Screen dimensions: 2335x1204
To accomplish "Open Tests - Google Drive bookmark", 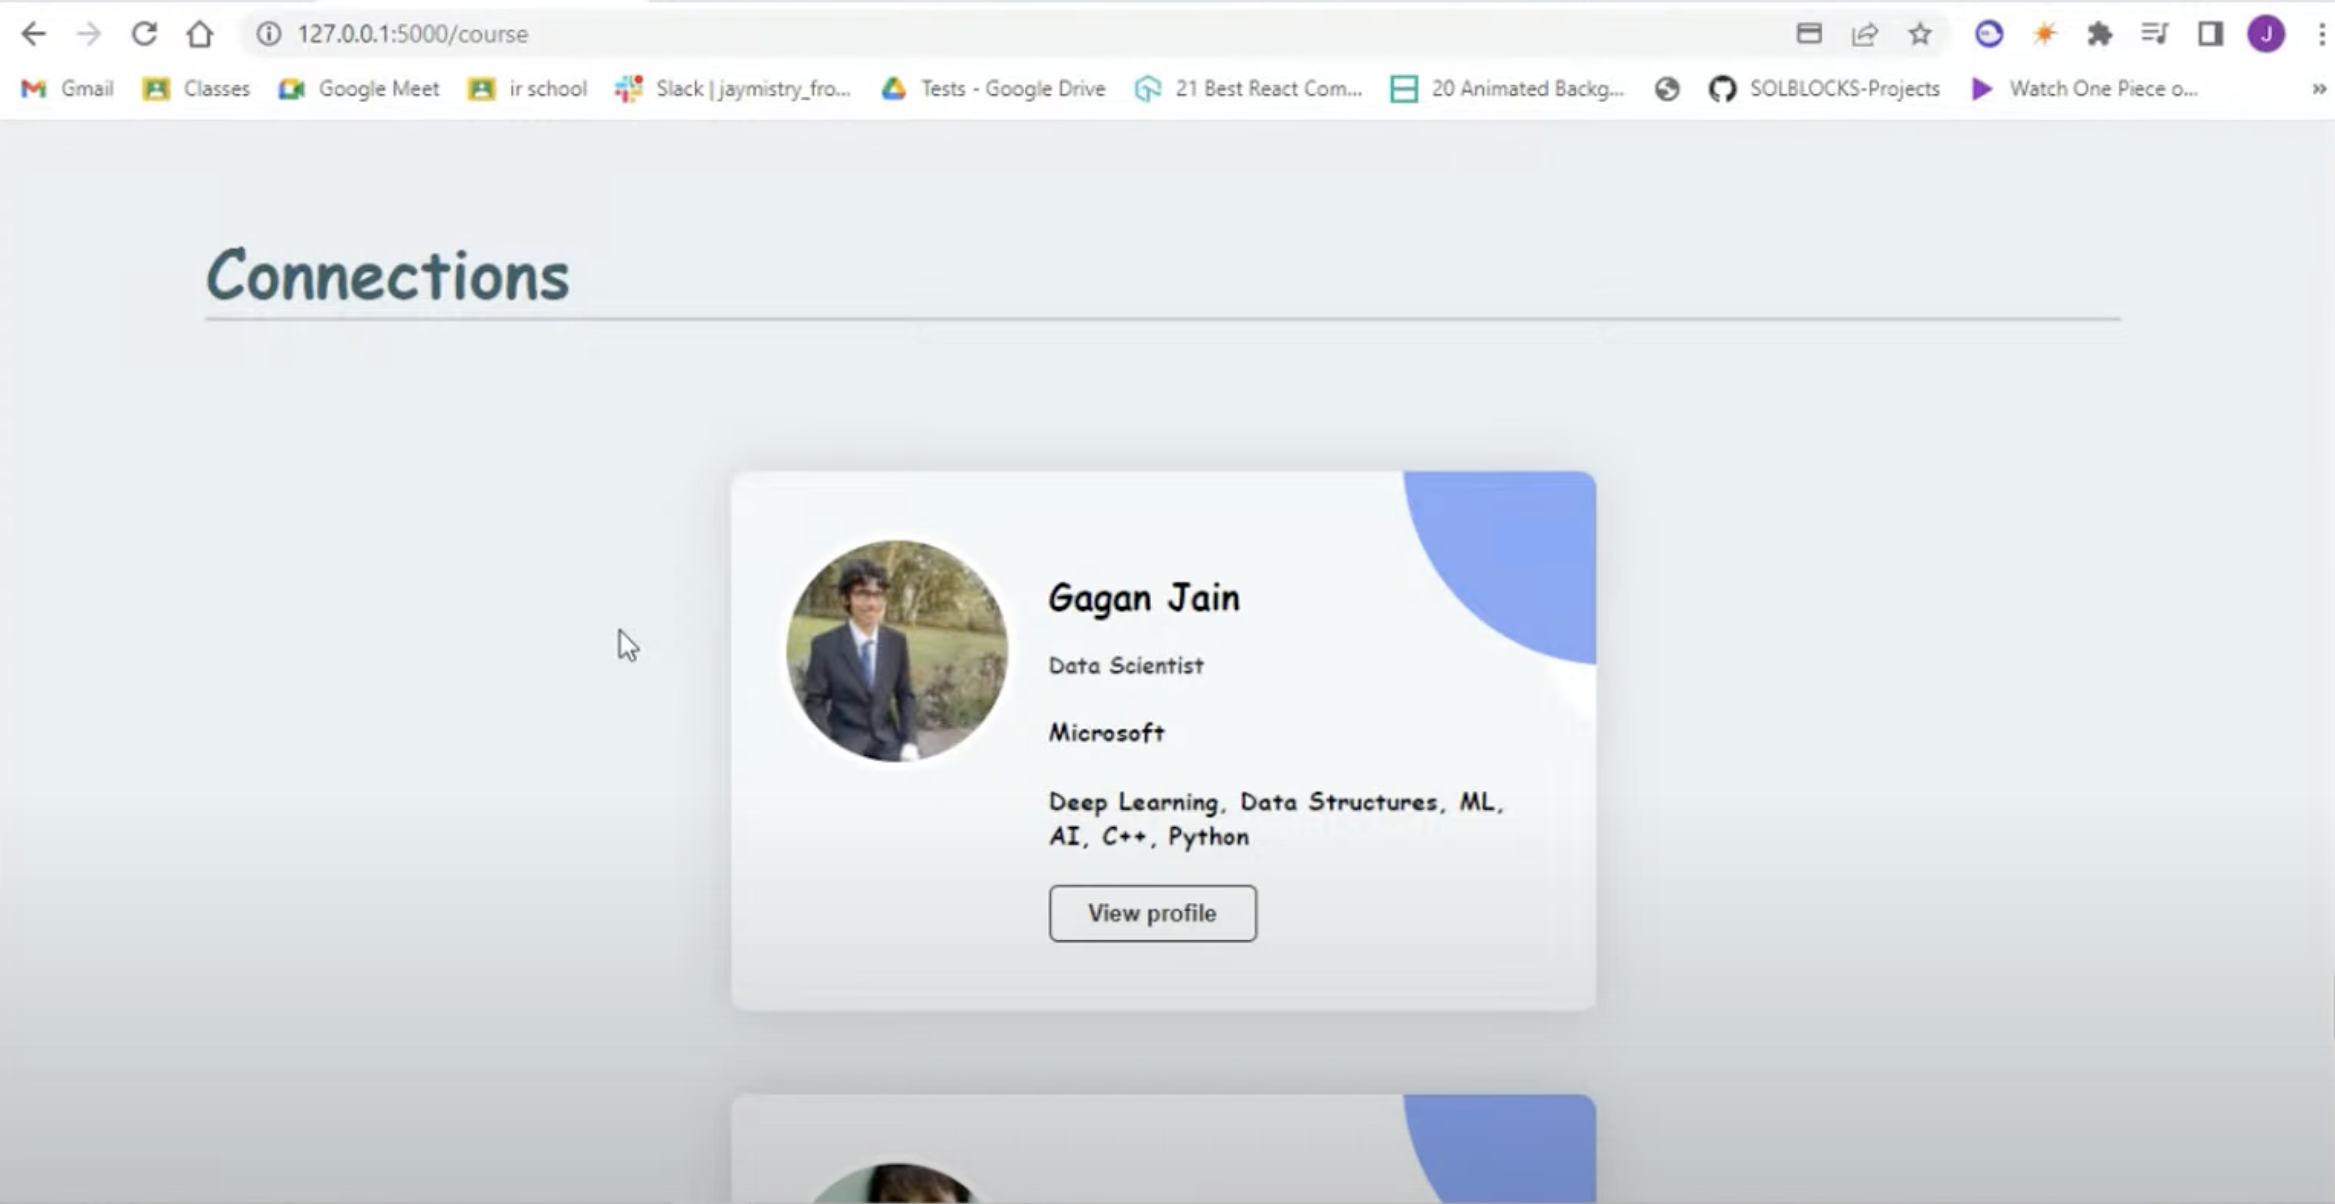I will pos(993,89).
